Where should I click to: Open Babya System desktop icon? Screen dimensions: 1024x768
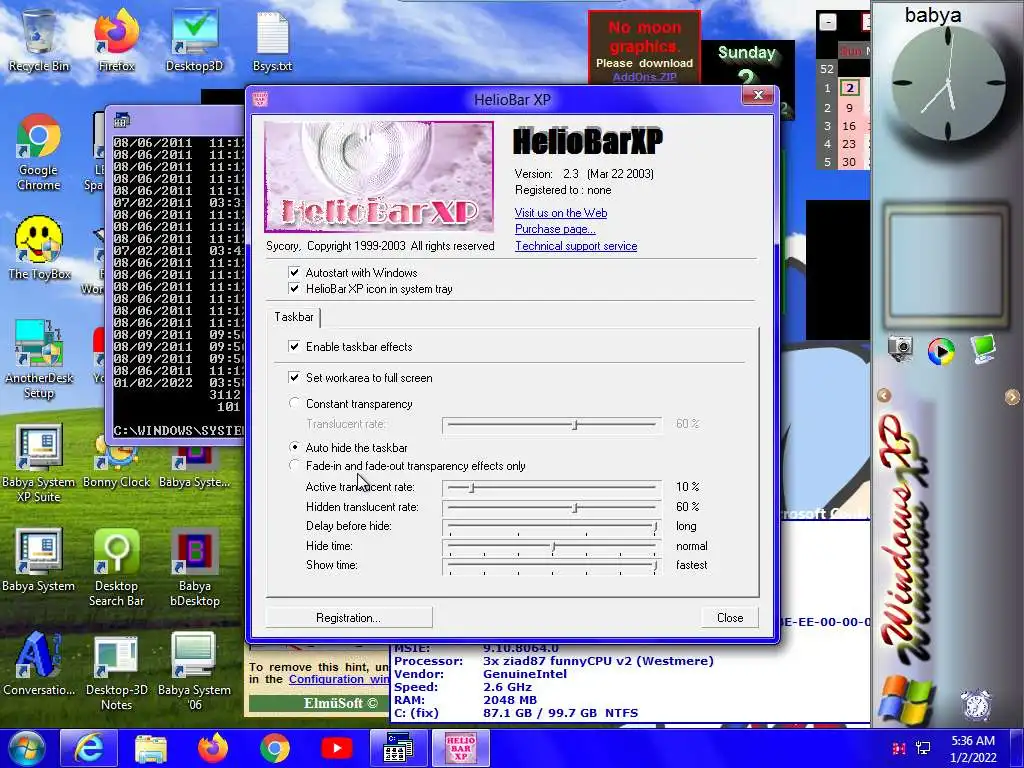(39, 560)
